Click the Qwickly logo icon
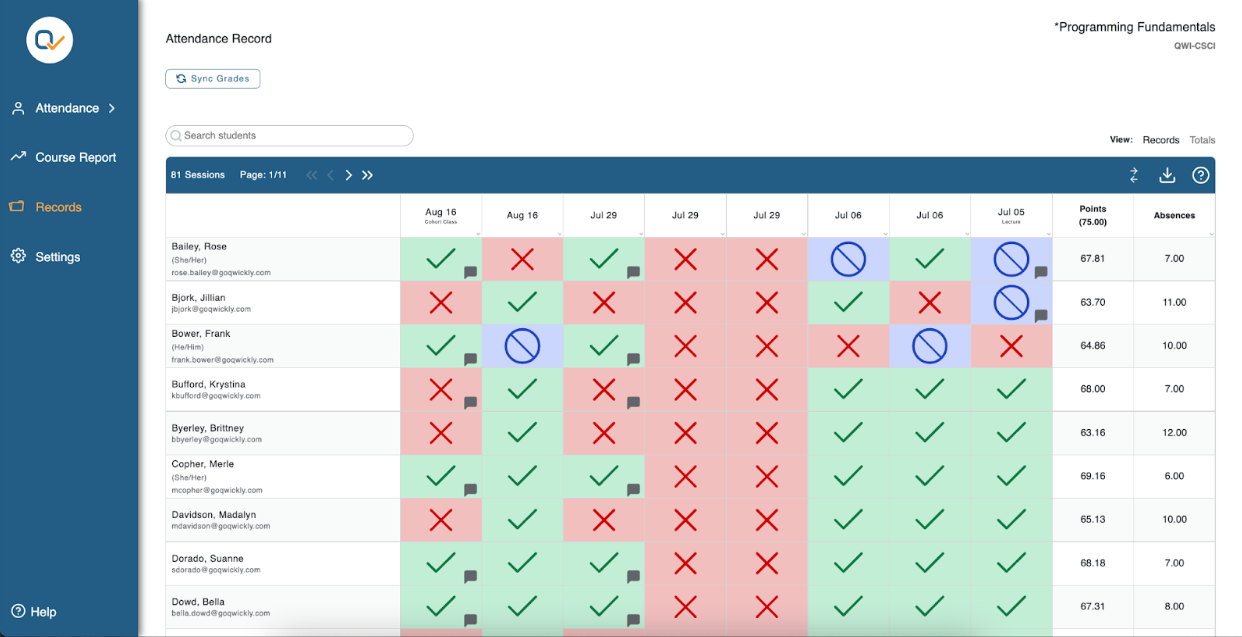 tap(49, 41)
